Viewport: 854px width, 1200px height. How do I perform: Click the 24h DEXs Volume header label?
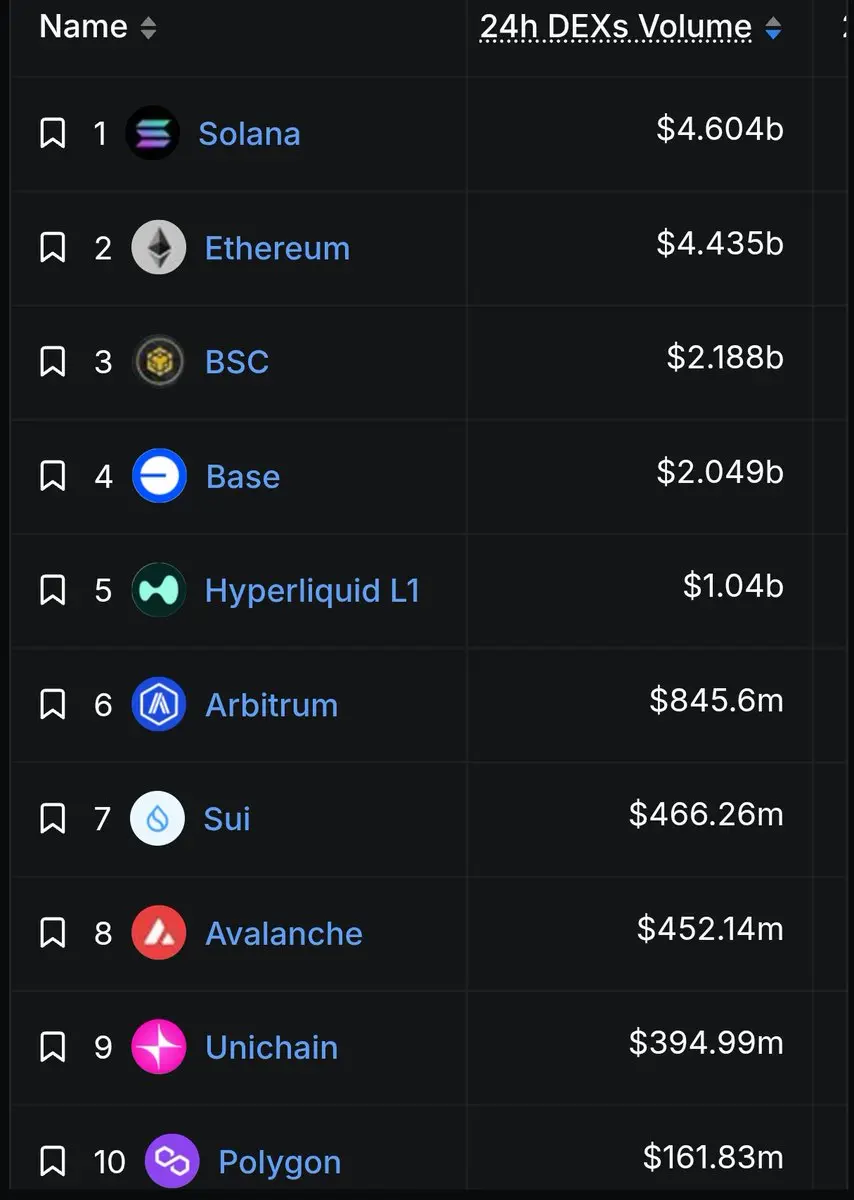tap(616, 27)
